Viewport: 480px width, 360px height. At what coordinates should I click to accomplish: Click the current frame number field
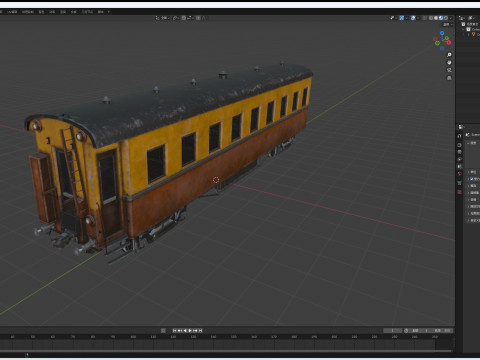click(x=393, y=330)
